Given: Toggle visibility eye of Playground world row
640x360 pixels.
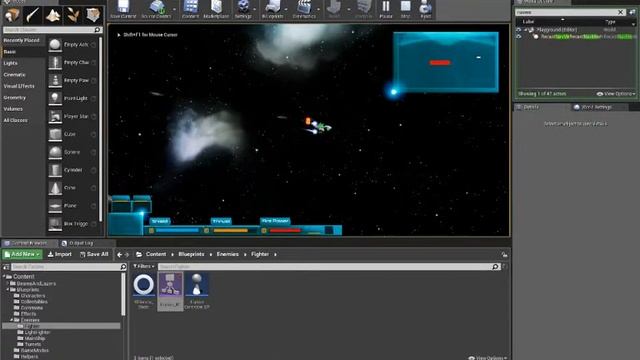Looking at the screenshot, I should [519, 30].
